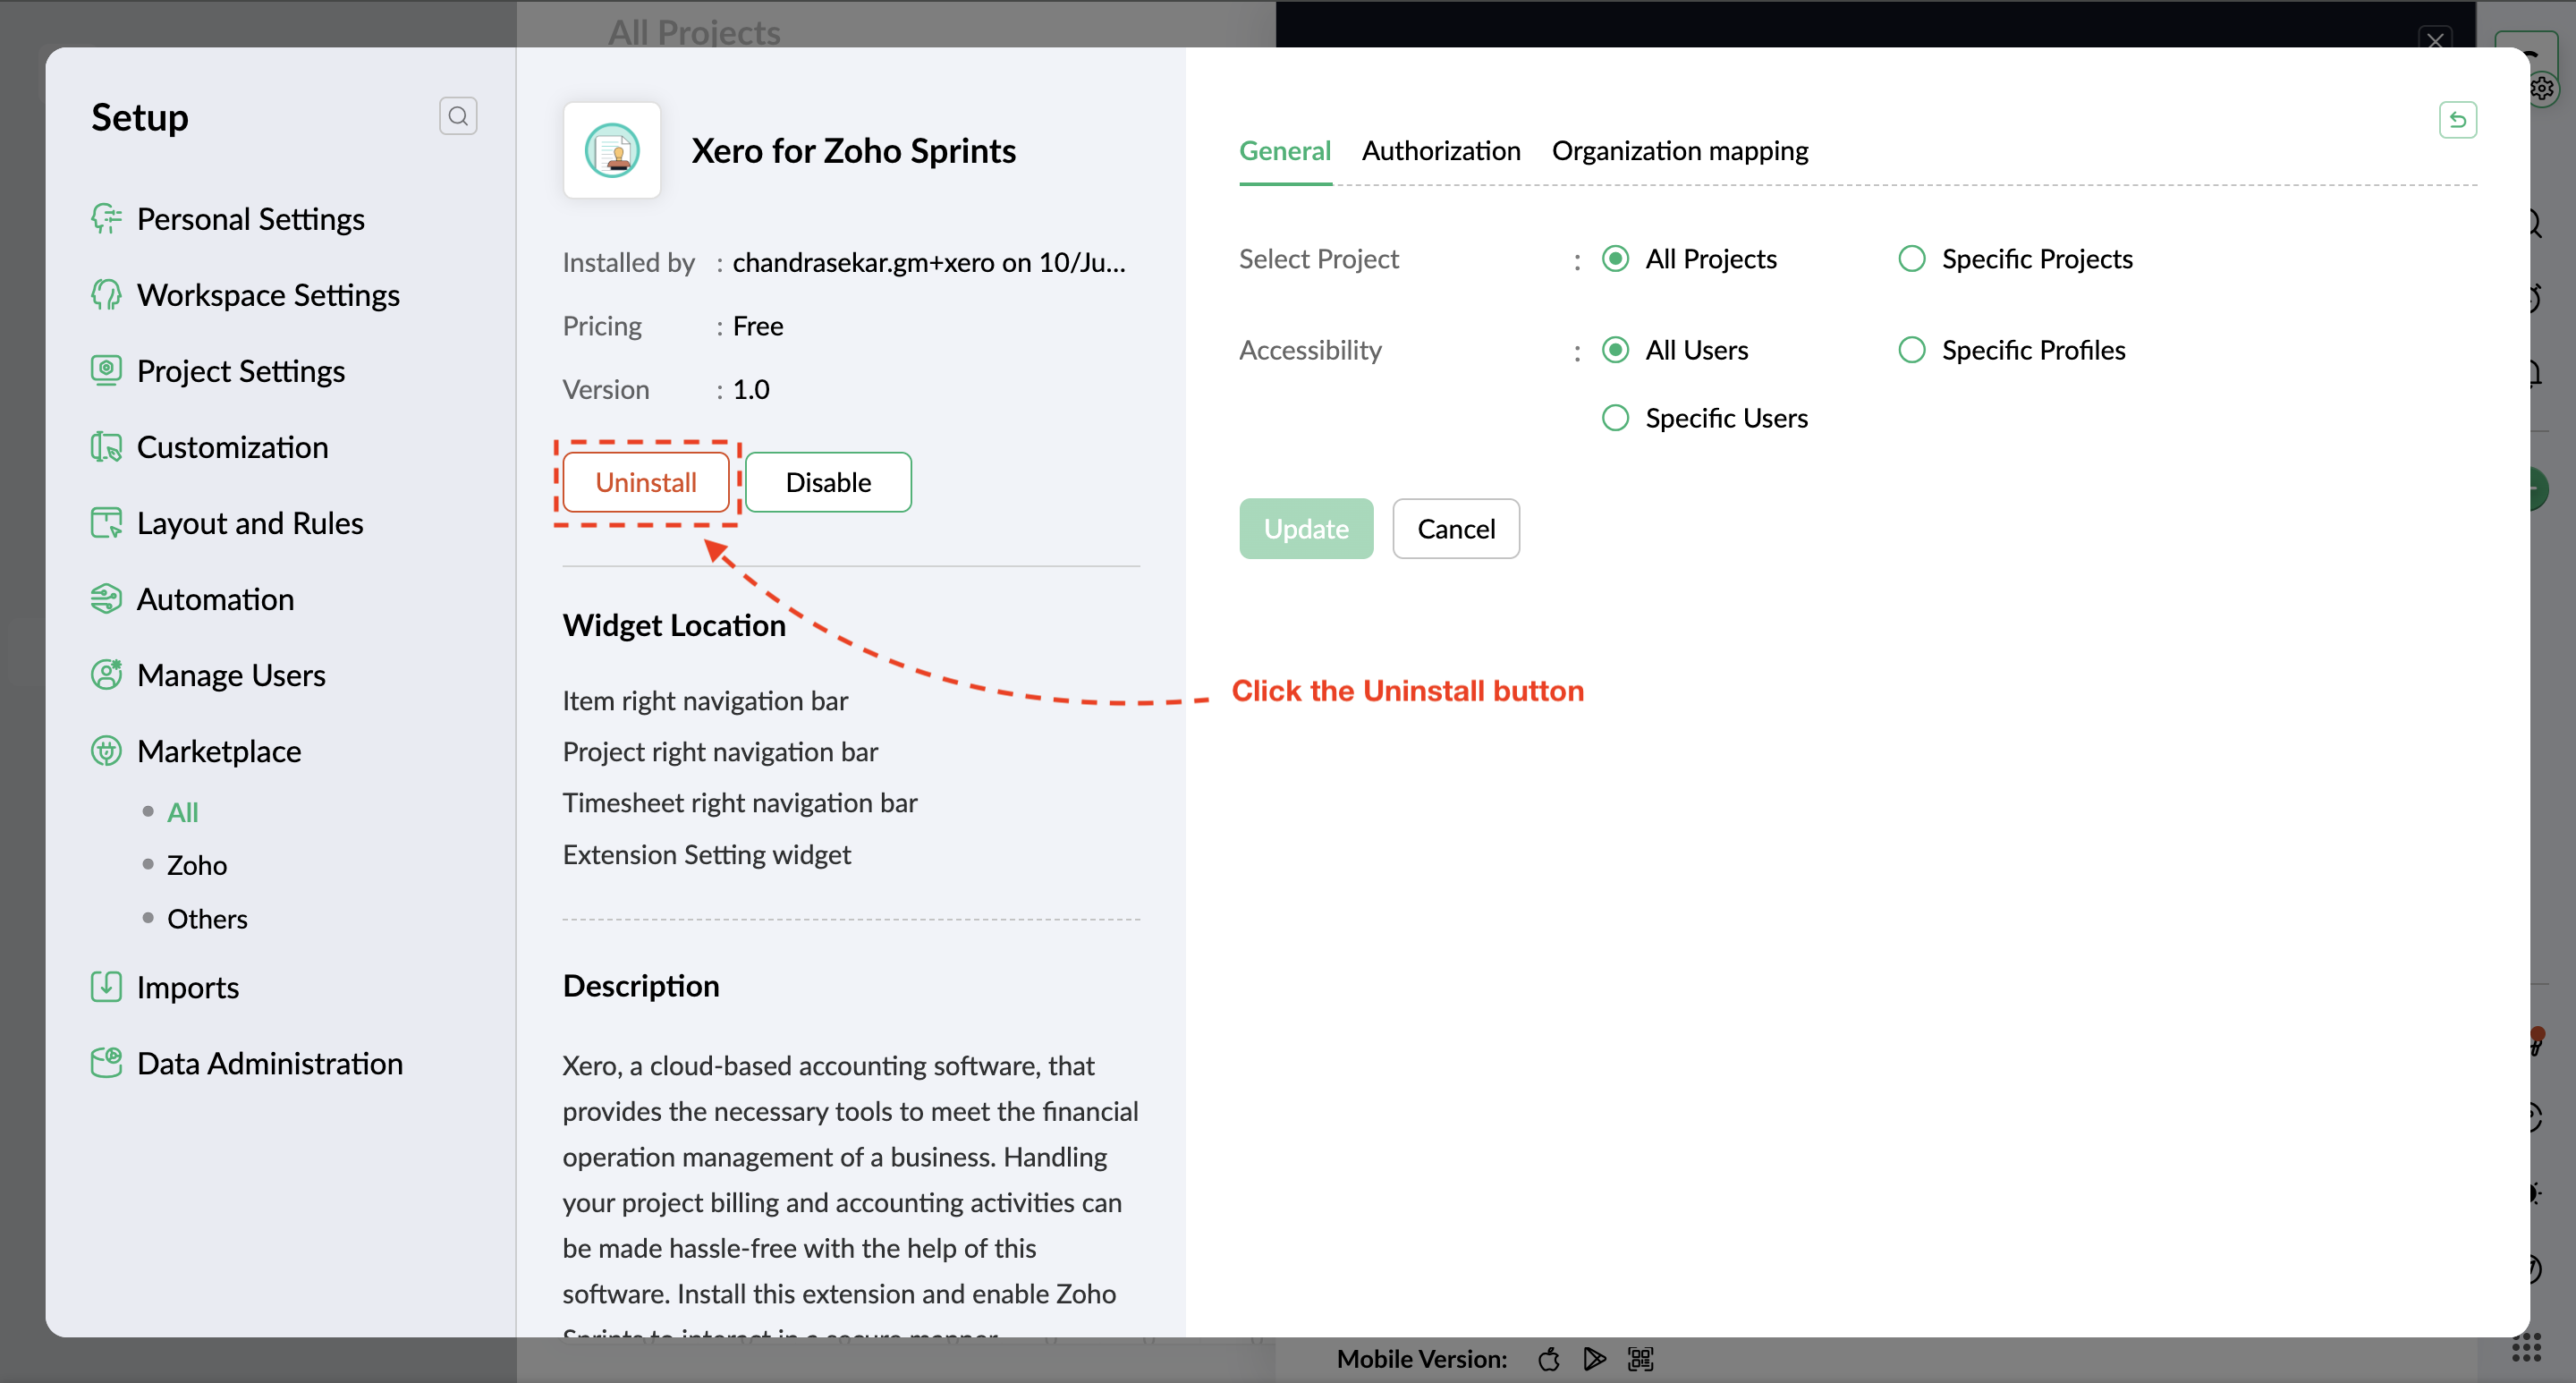Click the Uninstall button

(x=646, y=482)
